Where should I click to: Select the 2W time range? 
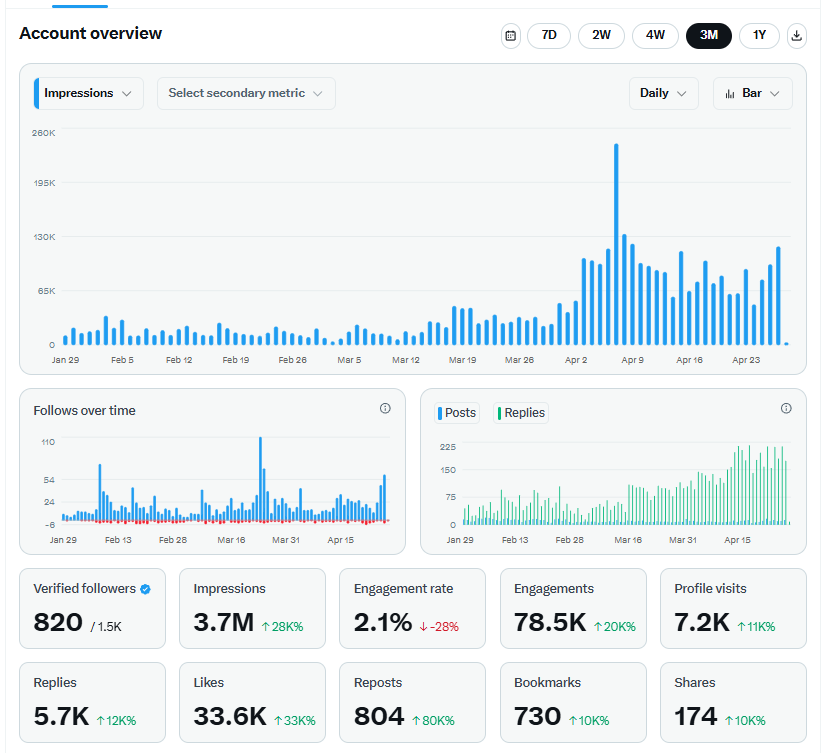tap(601, 36)
